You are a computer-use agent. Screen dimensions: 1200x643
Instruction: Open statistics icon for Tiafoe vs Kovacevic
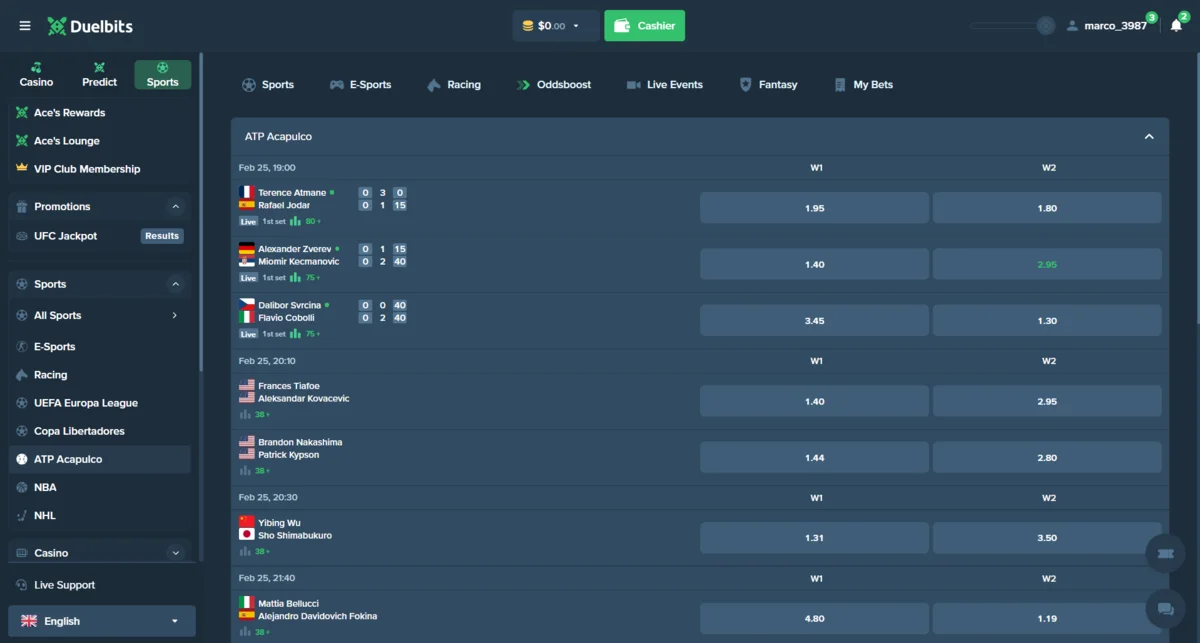(x=245, y=414)
